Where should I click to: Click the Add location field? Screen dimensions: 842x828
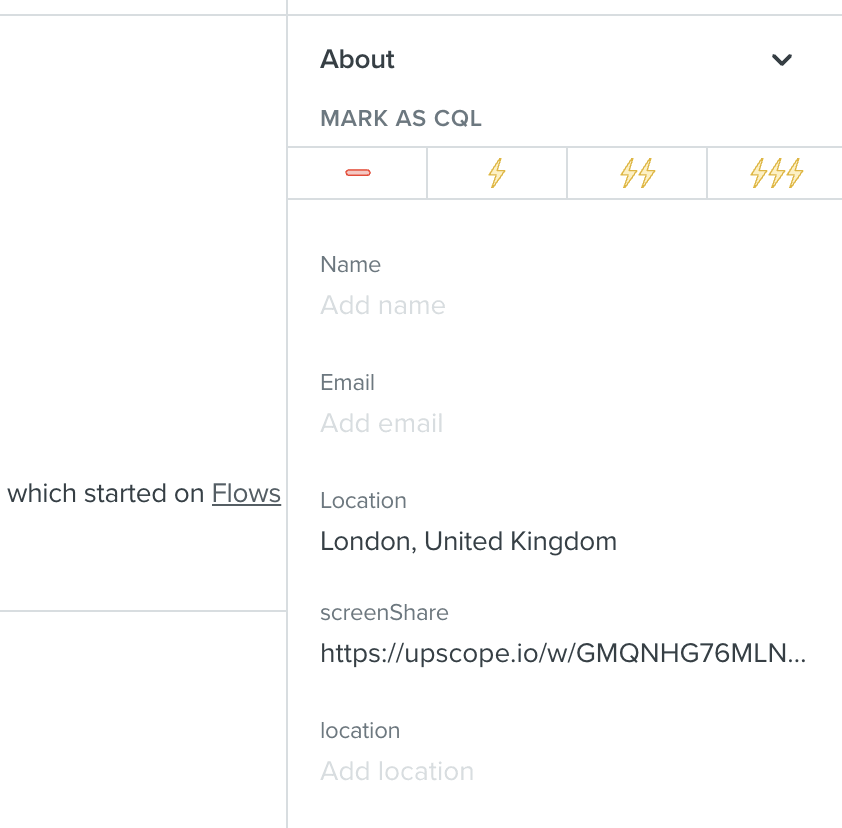click(397, 771)
